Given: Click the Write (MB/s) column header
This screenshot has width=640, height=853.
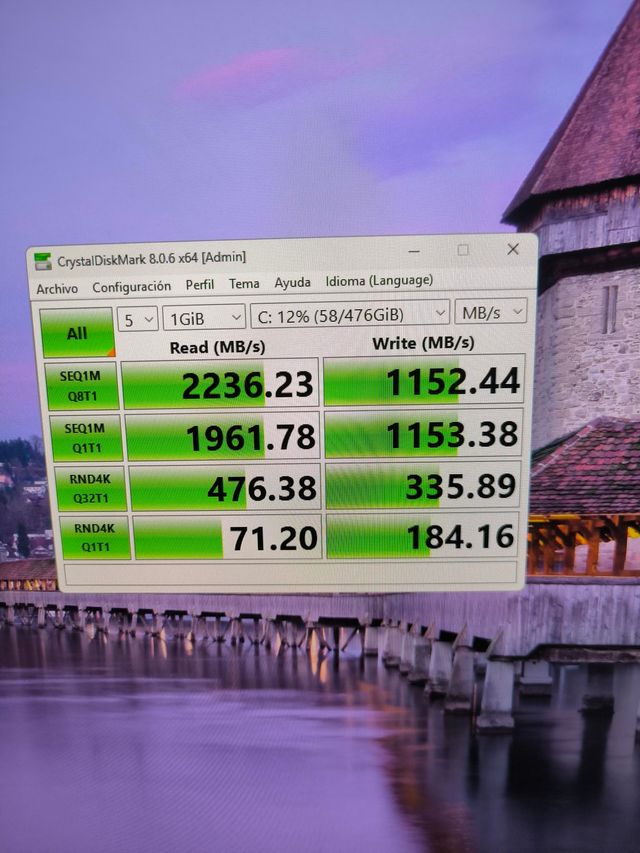Looking at the screenshot, I should [x=423, y=343].
